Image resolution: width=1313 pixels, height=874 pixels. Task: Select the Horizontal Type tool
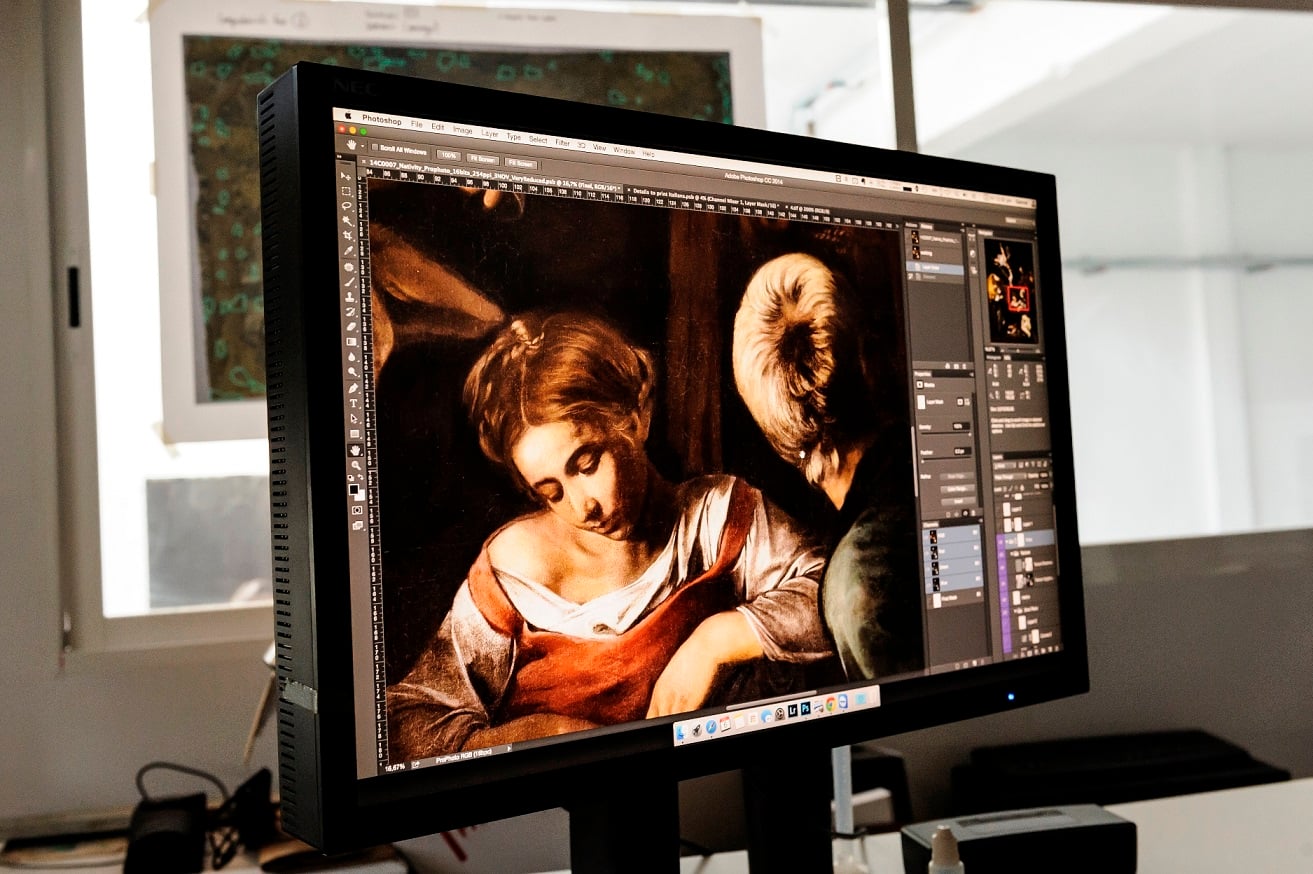(x=353, y=403)
